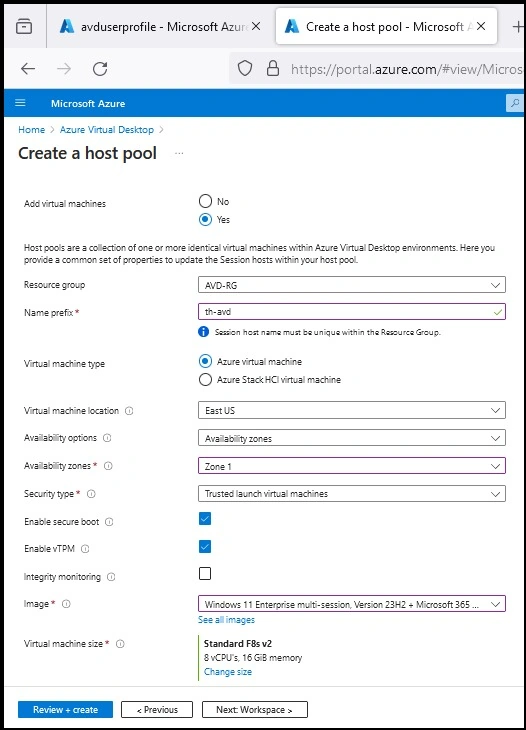Viewport: 526px width, 730px height.
Task: Go back with browser back arrow
Action: coord(28,69)
